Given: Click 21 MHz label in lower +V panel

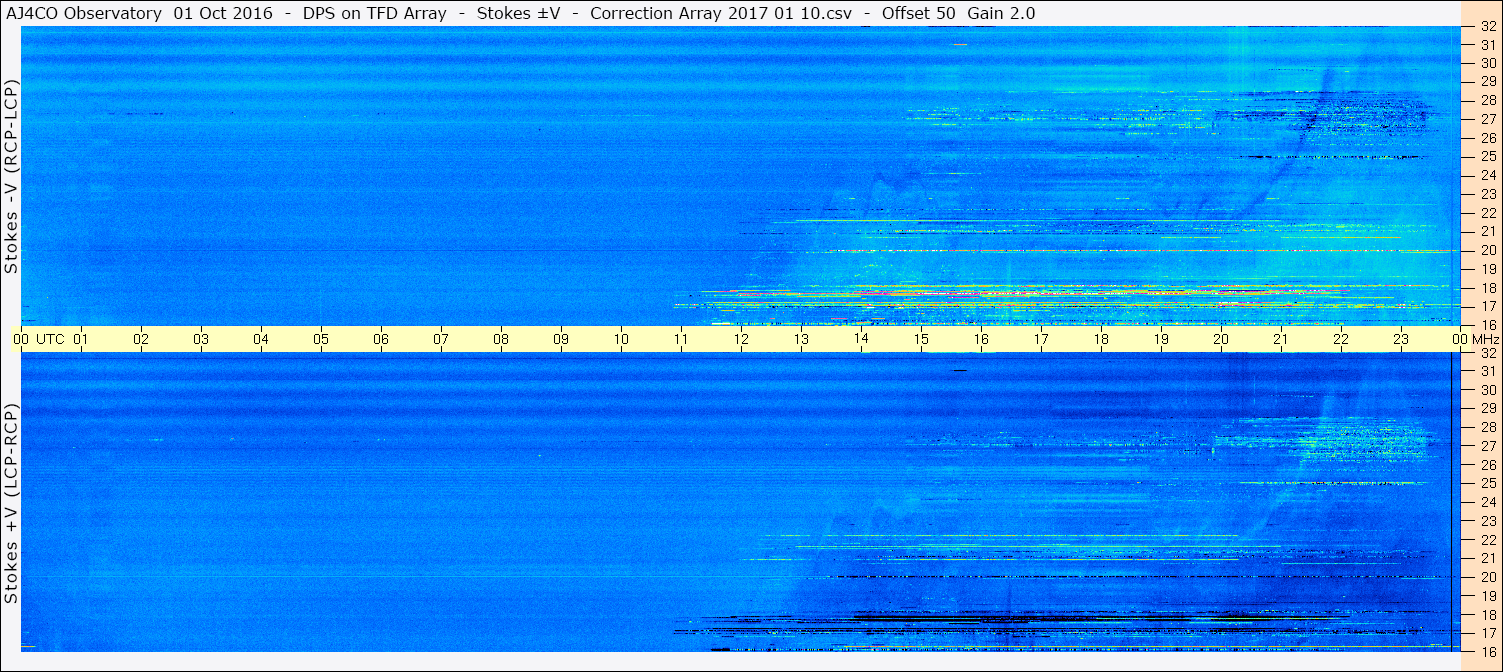Looking at the screenshot, I should pos(1488,558).
